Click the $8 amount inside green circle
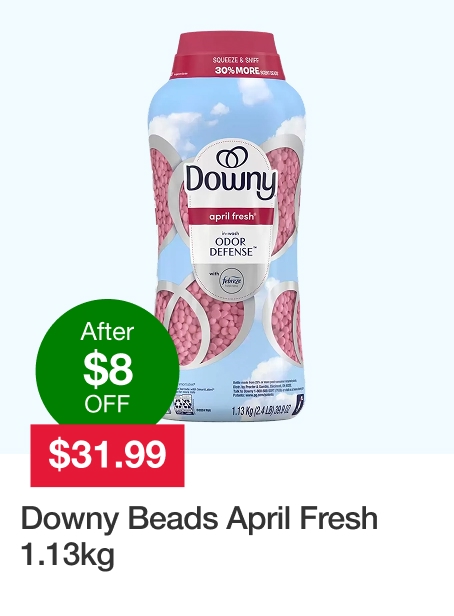This screenshot has height=616, width=454. [x=108, y=370]
